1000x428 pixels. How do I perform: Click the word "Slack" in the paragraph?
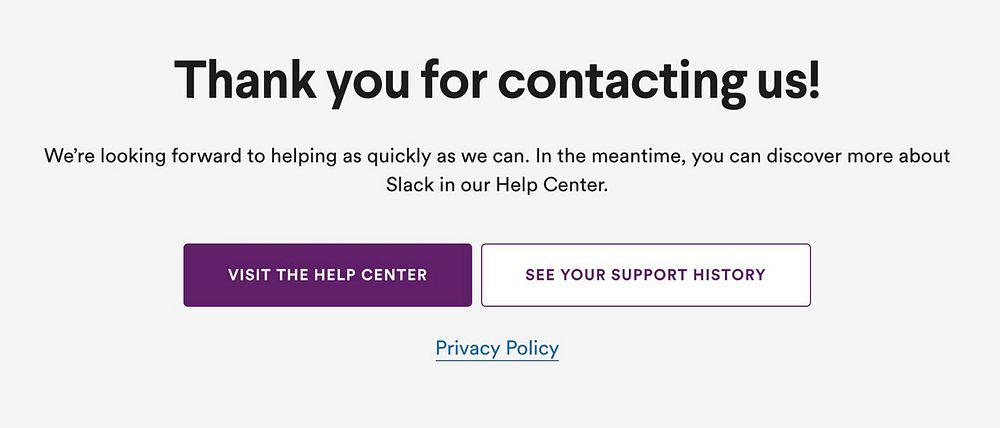[409, 186]
